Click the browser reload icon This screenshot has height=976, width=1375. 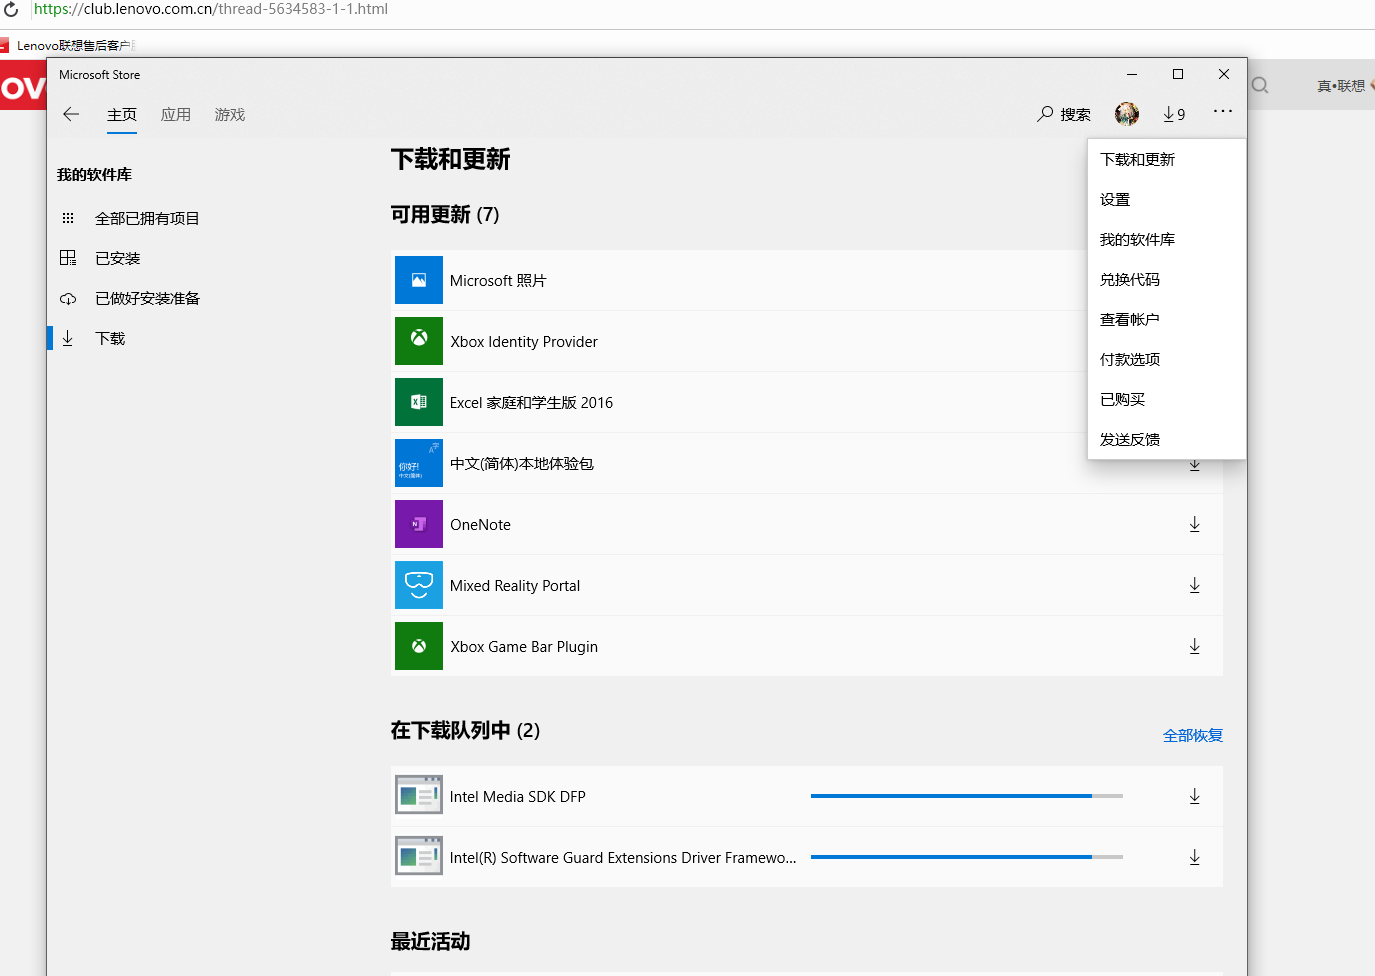click(x=11, y=10)
